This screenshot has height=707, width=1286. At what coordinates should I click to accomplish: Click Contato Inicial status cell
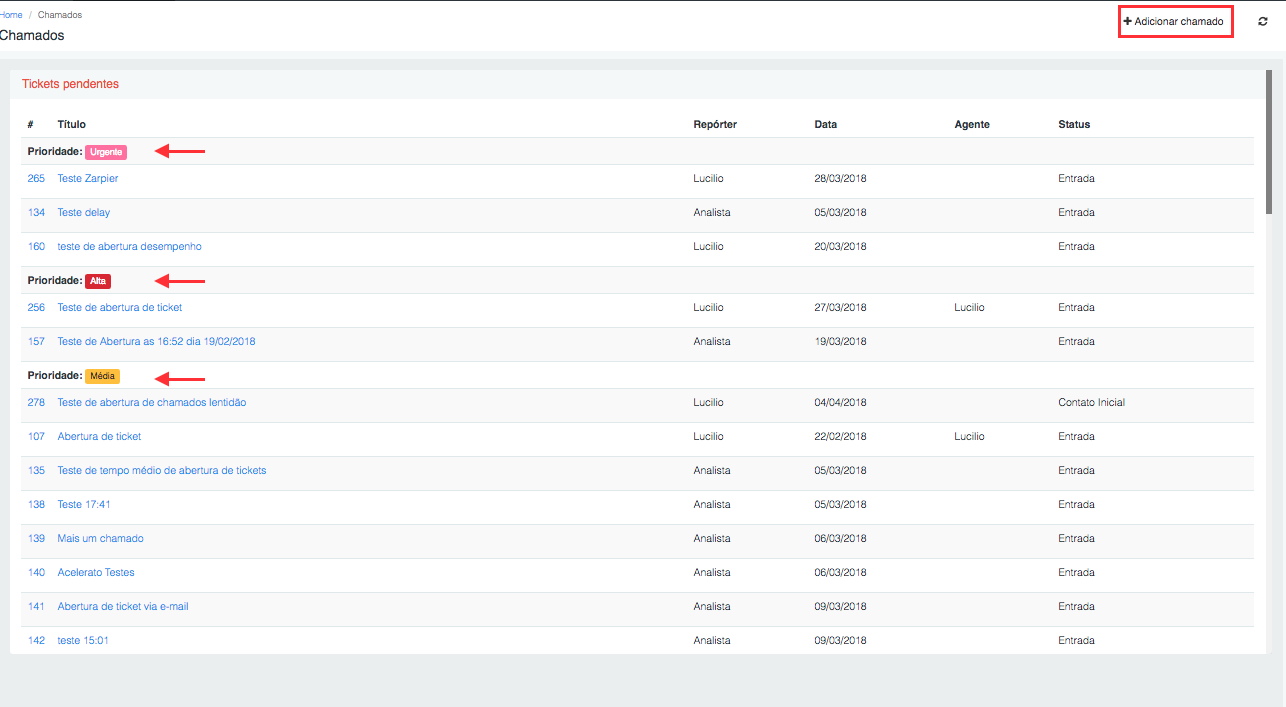1091,402
